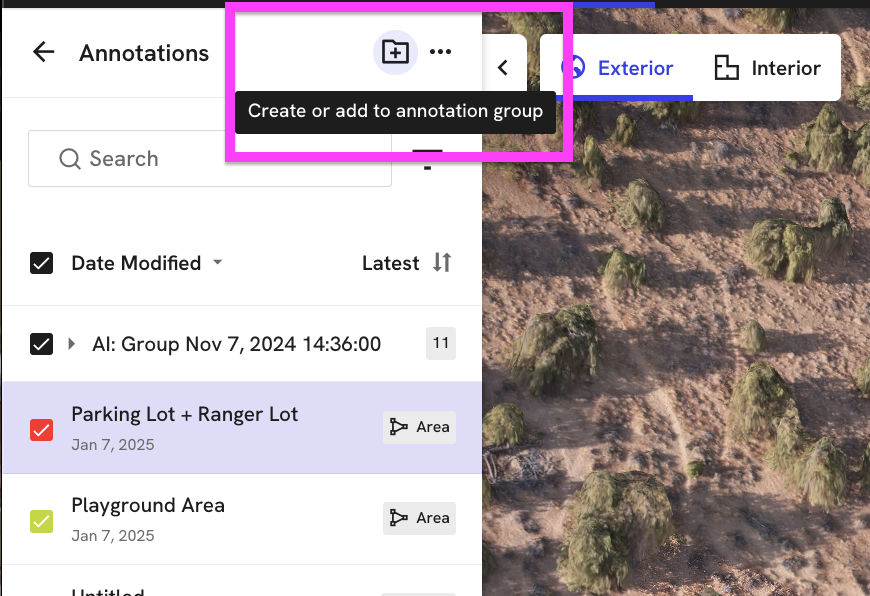Expand the AI: Group Nov 7 tree arrow
The width and height of the screenshot is (870, 596).
[72, 344]
